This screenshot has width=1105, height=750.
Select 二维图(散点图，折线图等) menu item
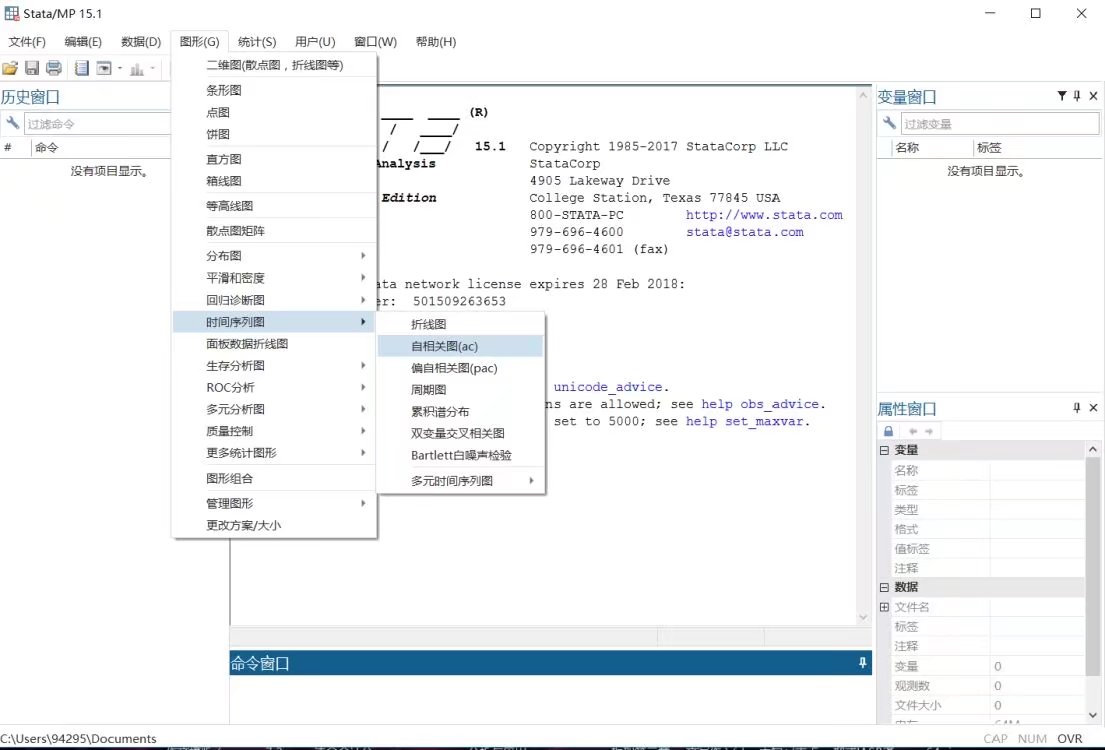pos(274,65)
